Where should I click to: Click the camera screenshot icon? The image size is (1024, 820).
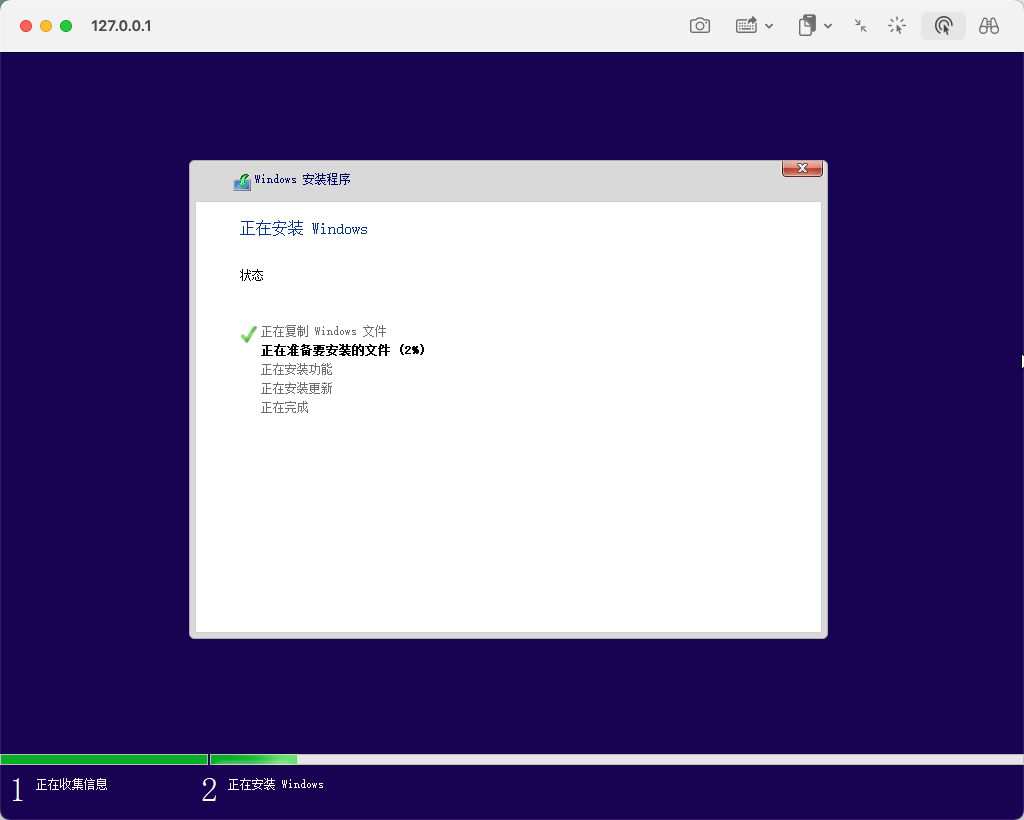[700, 26]
